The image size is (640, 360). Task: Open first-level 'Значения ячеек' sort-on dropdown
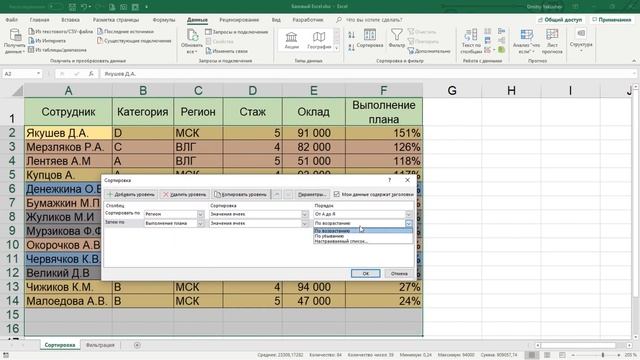point(304,214)
